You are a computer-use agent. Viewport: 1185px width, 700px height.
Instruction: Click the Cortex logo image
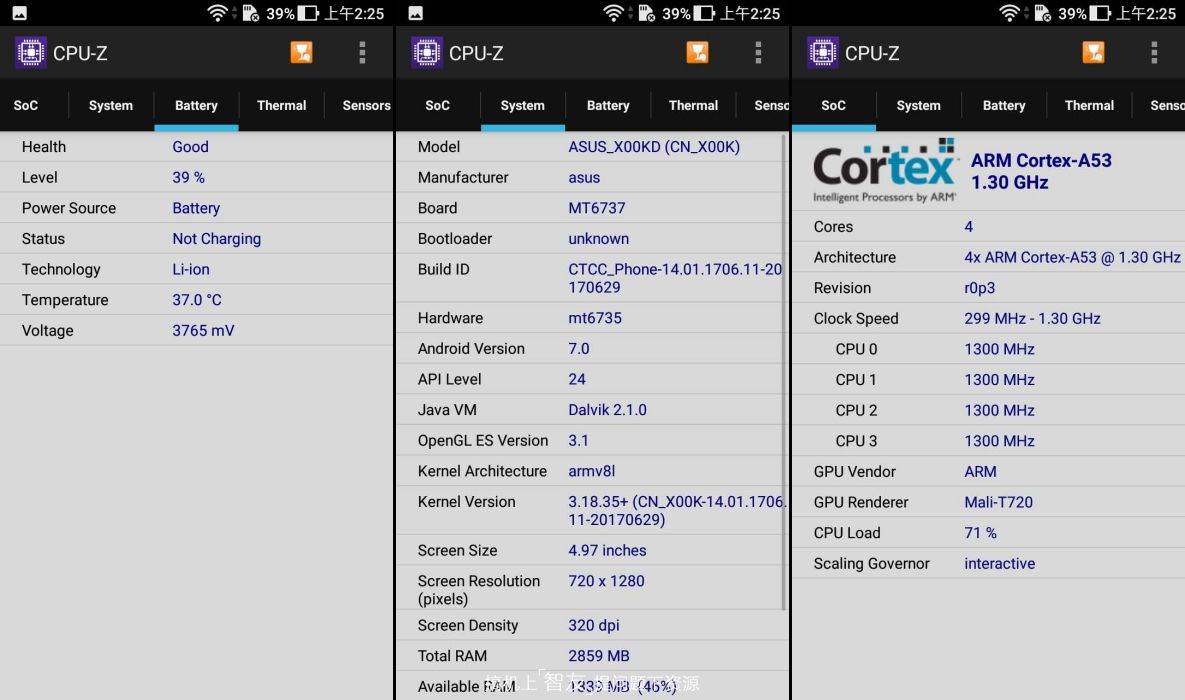[x=884, y=170]
